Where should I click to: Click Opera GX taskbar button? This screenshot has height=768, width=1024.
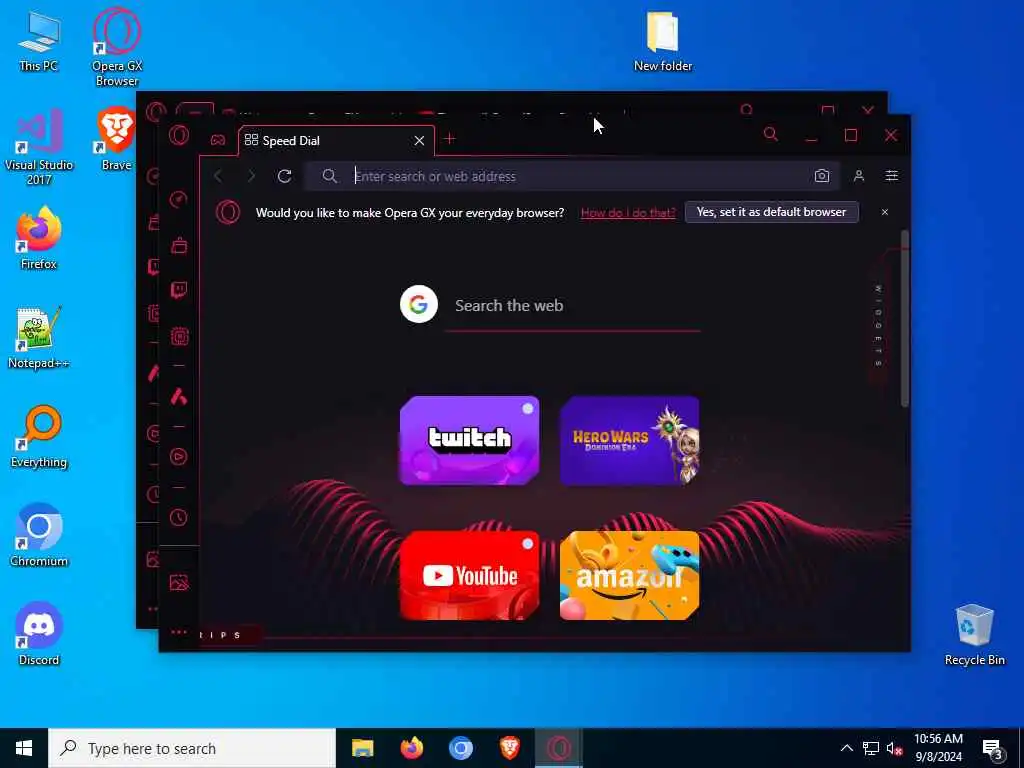(559, 748)
